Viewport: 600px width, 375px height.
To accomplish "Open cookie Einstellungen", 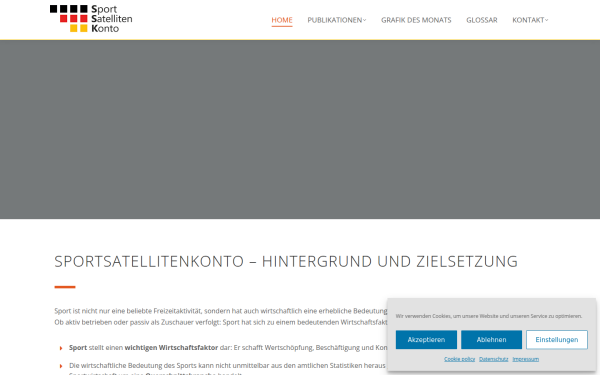I will click(556, 339).
